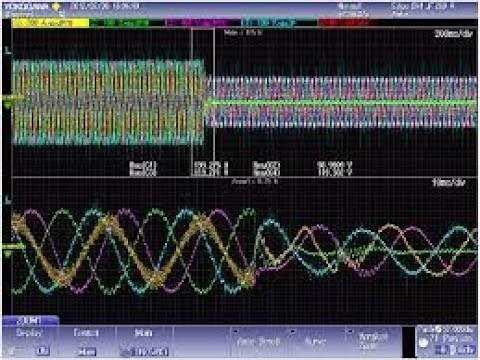Select the Vertical Zoom soft key

(373, 342)
